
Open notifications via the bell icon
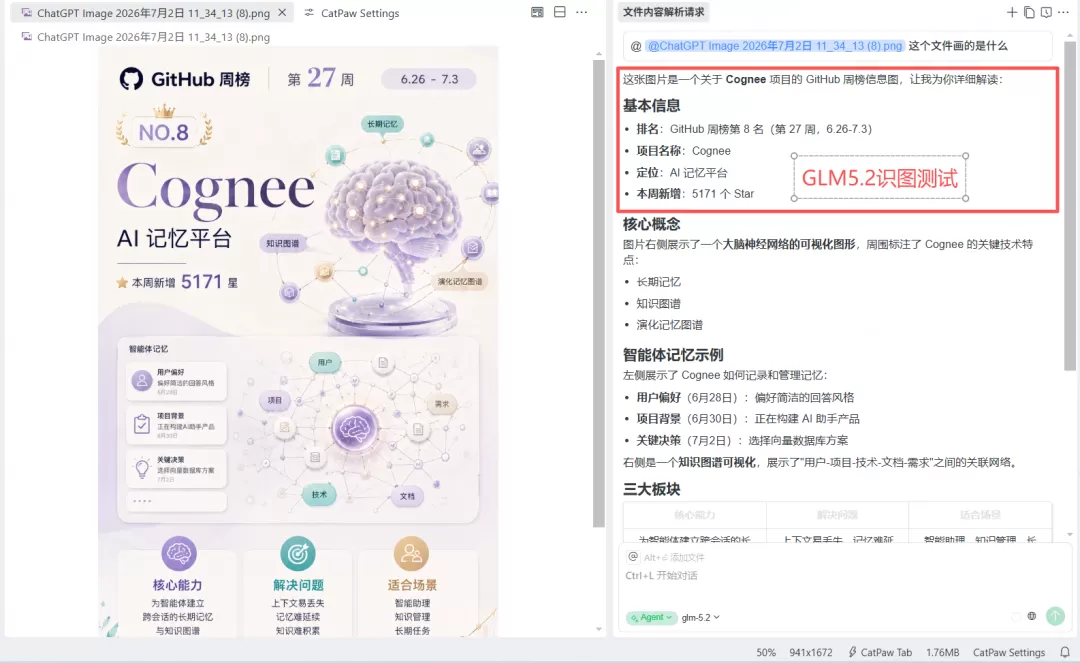[x=1065, y=652]
